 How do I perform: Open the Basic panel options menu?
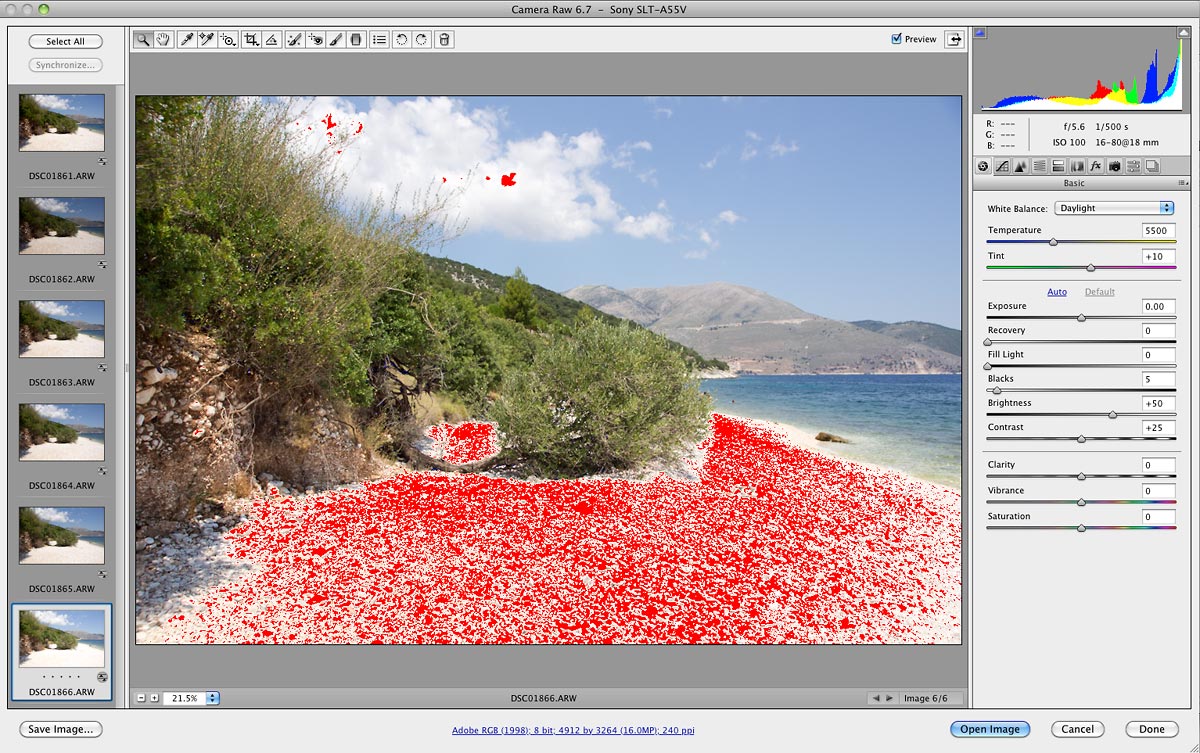[1183, 184]
